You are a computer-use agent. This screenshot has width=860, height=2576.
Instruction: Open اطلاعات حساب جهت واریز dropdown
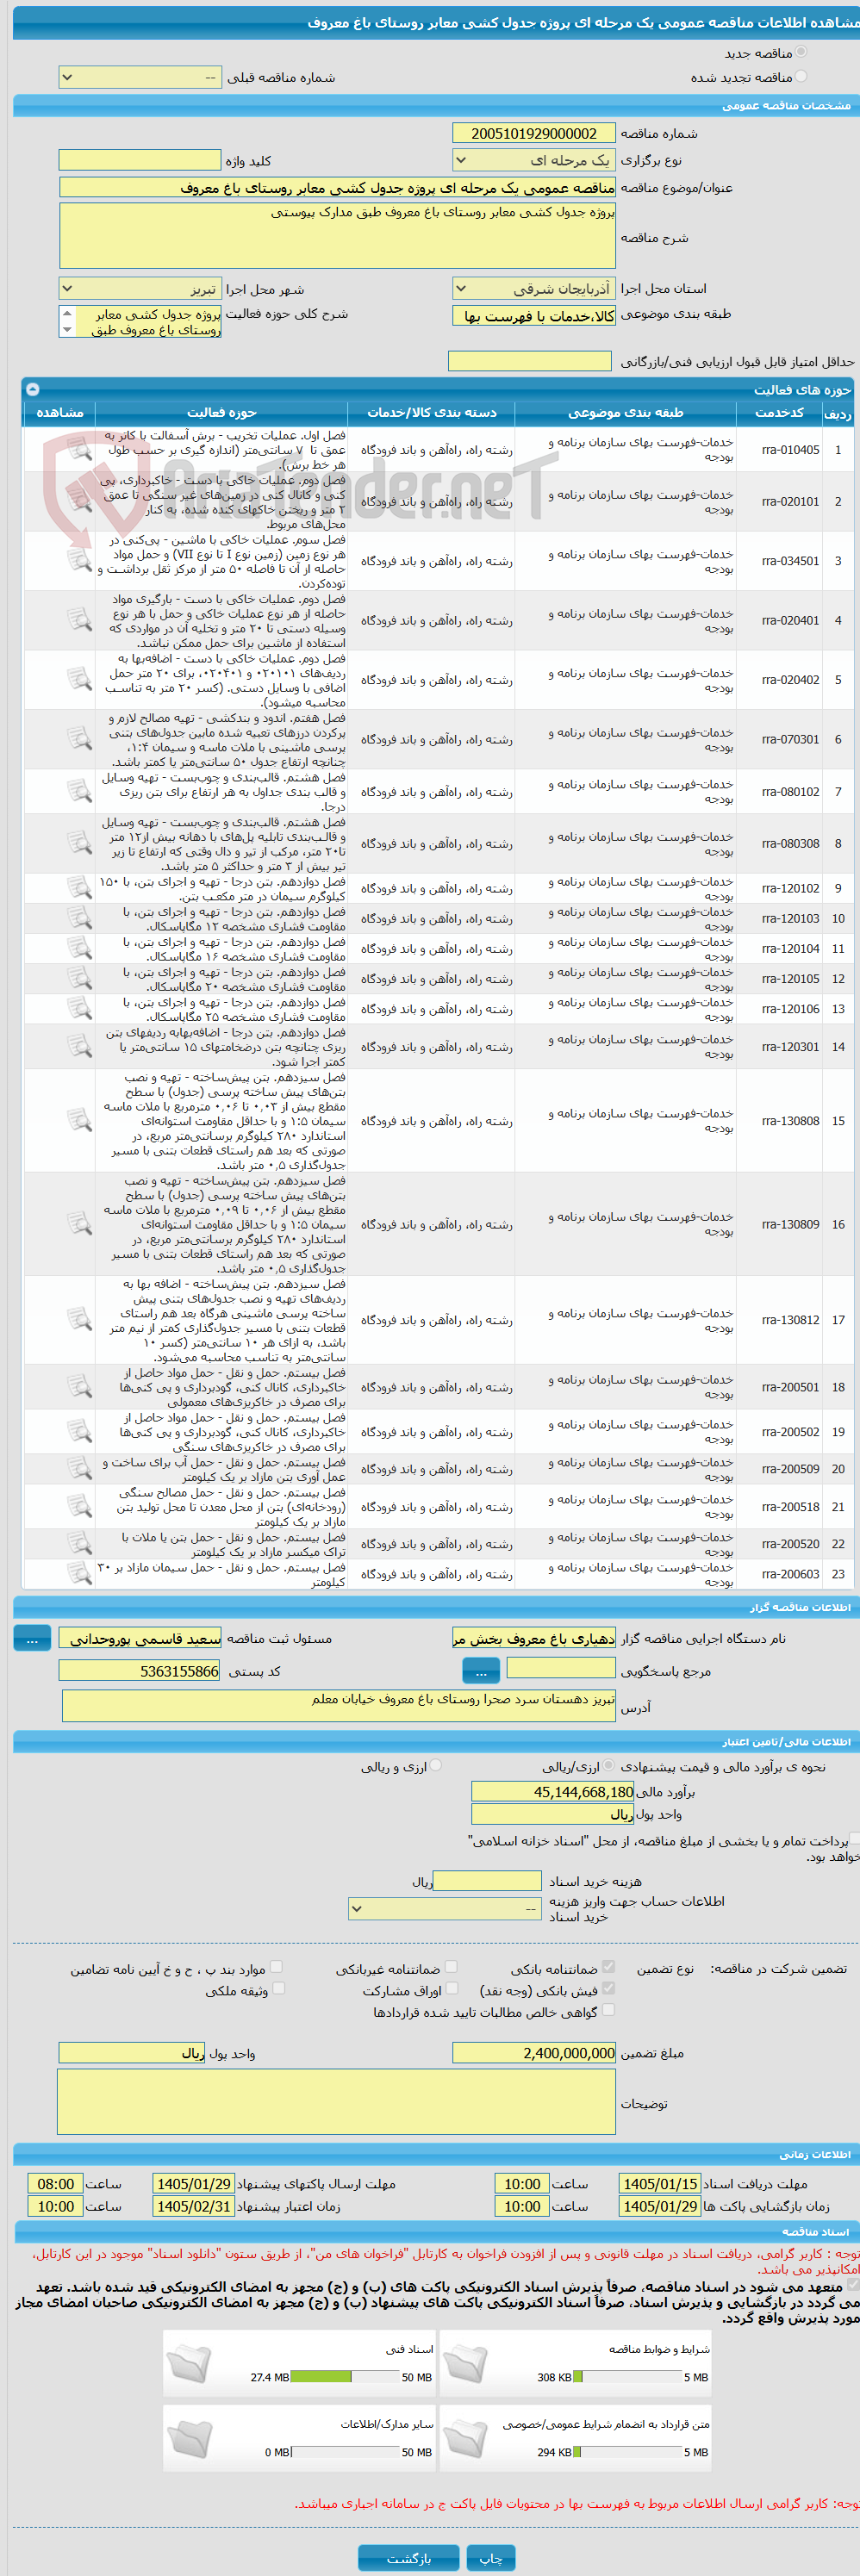445,1909
